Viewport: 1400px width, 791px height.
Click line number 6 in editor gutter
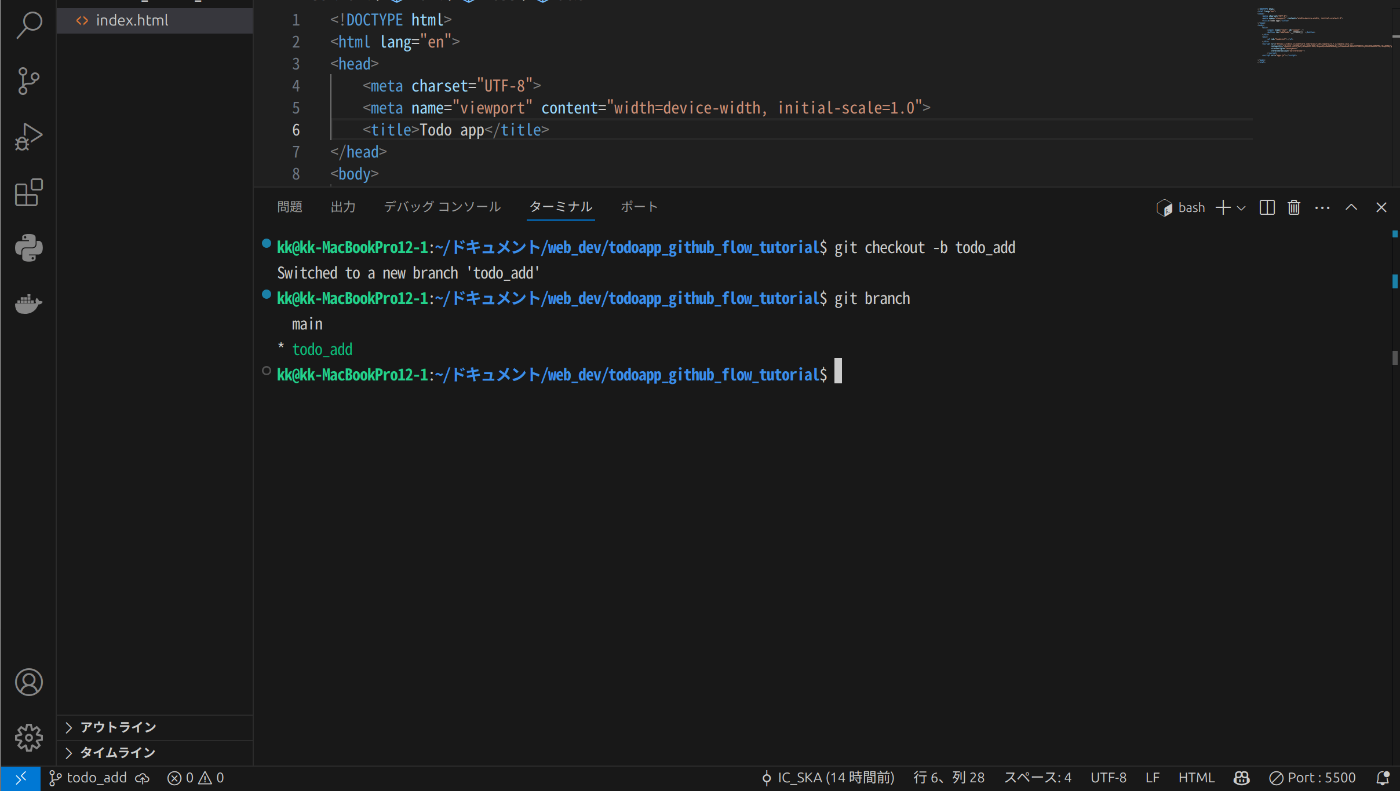(x=296, y=130)
